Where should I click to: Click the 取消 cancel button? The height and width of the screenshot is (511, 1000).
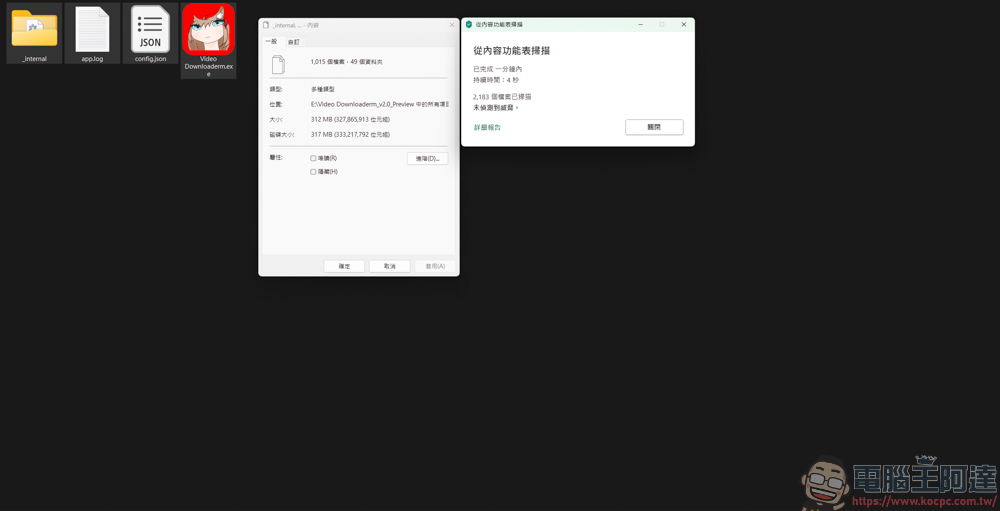390,266
